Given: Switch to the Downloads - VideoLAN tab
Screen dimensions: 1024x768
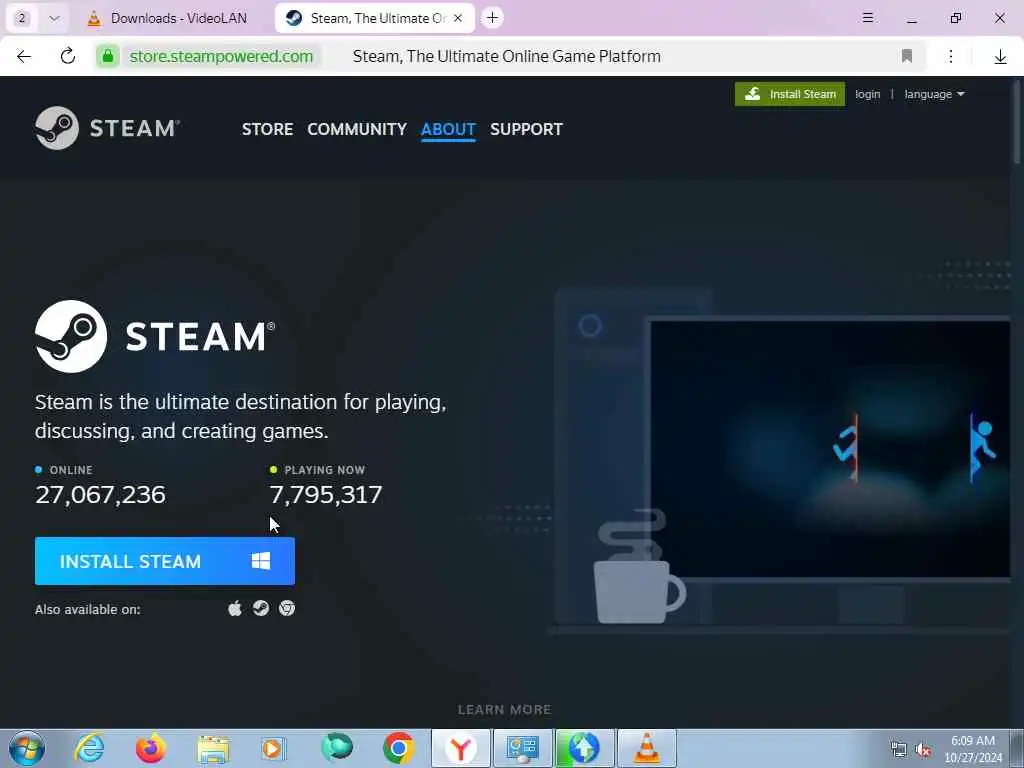Looking at the screenshot, I should pos(168,18).
